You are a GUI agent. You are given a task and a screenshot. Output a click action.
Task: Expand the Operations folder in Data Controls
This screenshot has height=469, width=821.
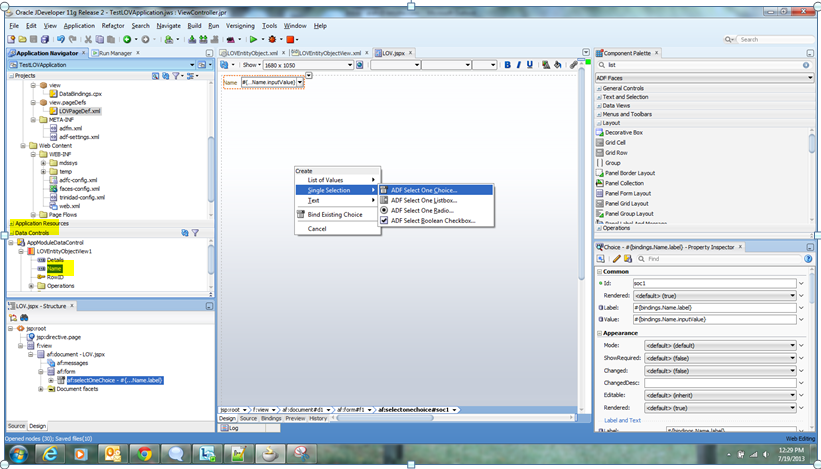coord(31,286)
